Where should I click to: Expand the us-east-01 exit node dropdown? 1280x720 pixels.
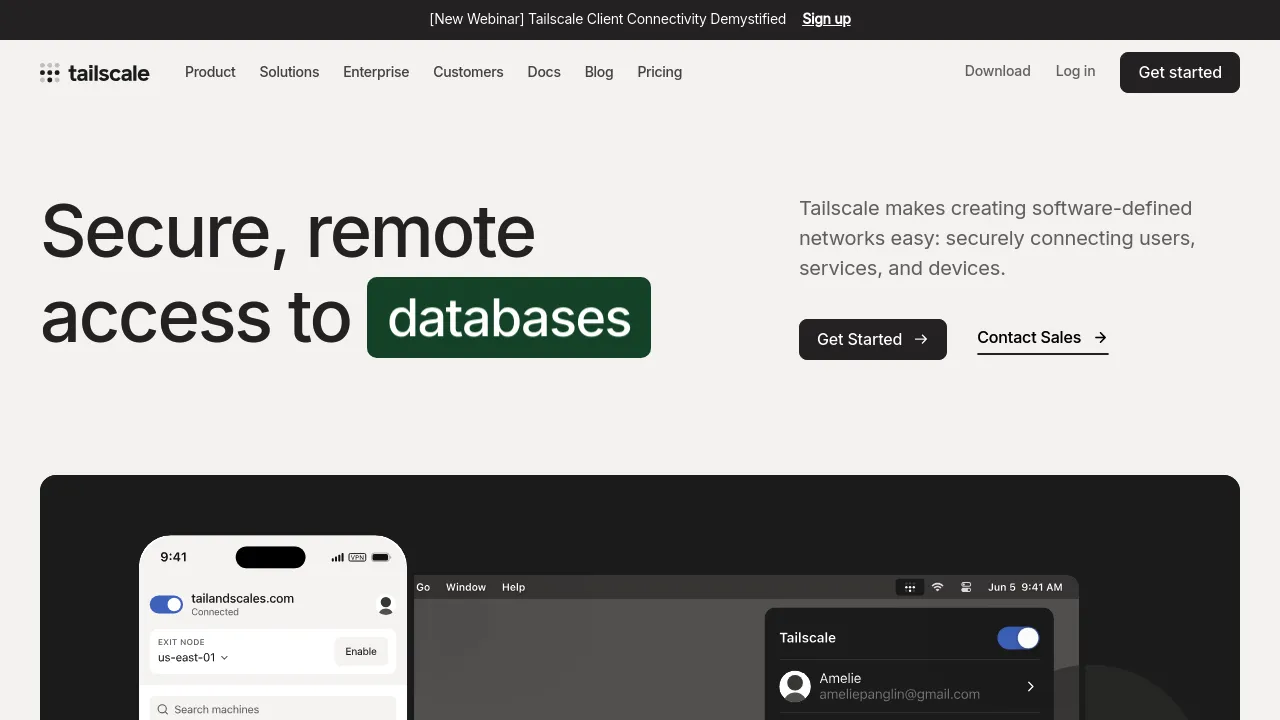tap(223, 658)
